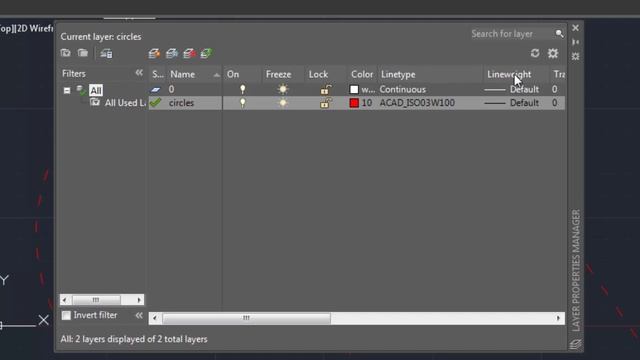640x360 pixels.
Task: Close the Layer Properties Manager palette
Action: (x=576, y=28)
